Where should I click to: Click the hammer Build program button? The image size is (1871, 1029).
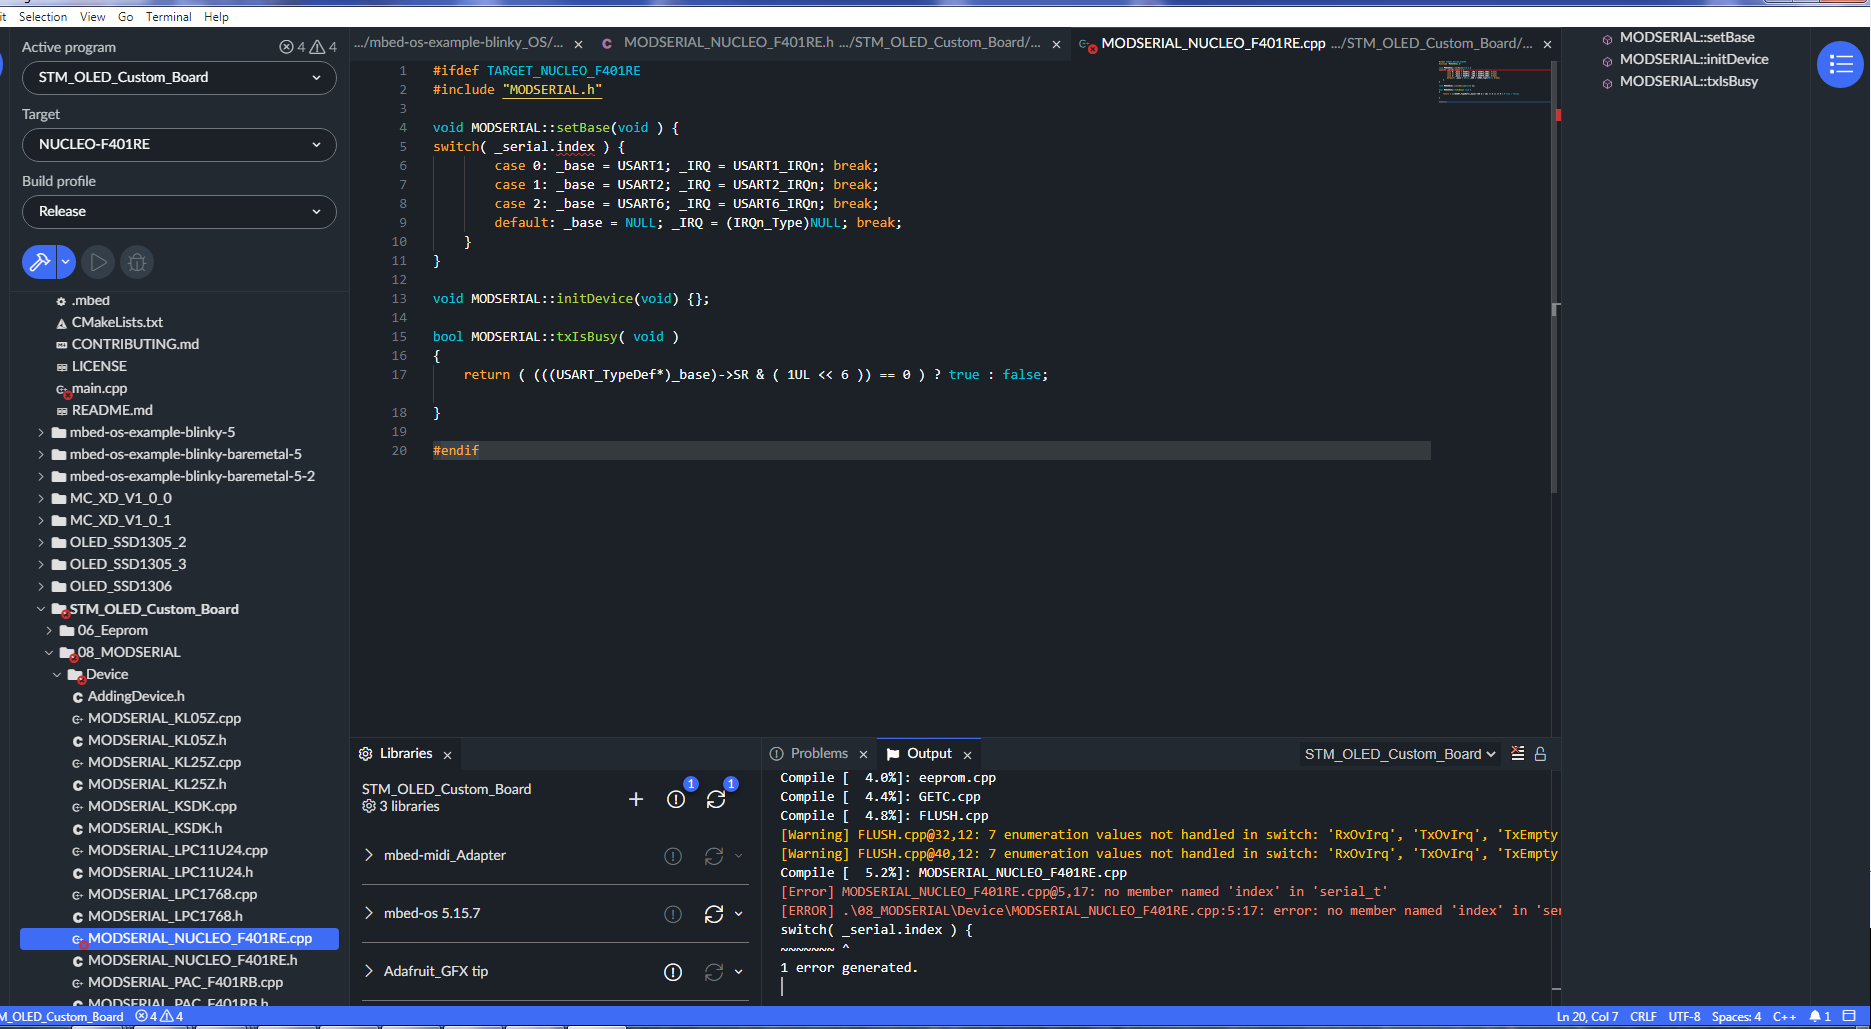pos(39,262)
